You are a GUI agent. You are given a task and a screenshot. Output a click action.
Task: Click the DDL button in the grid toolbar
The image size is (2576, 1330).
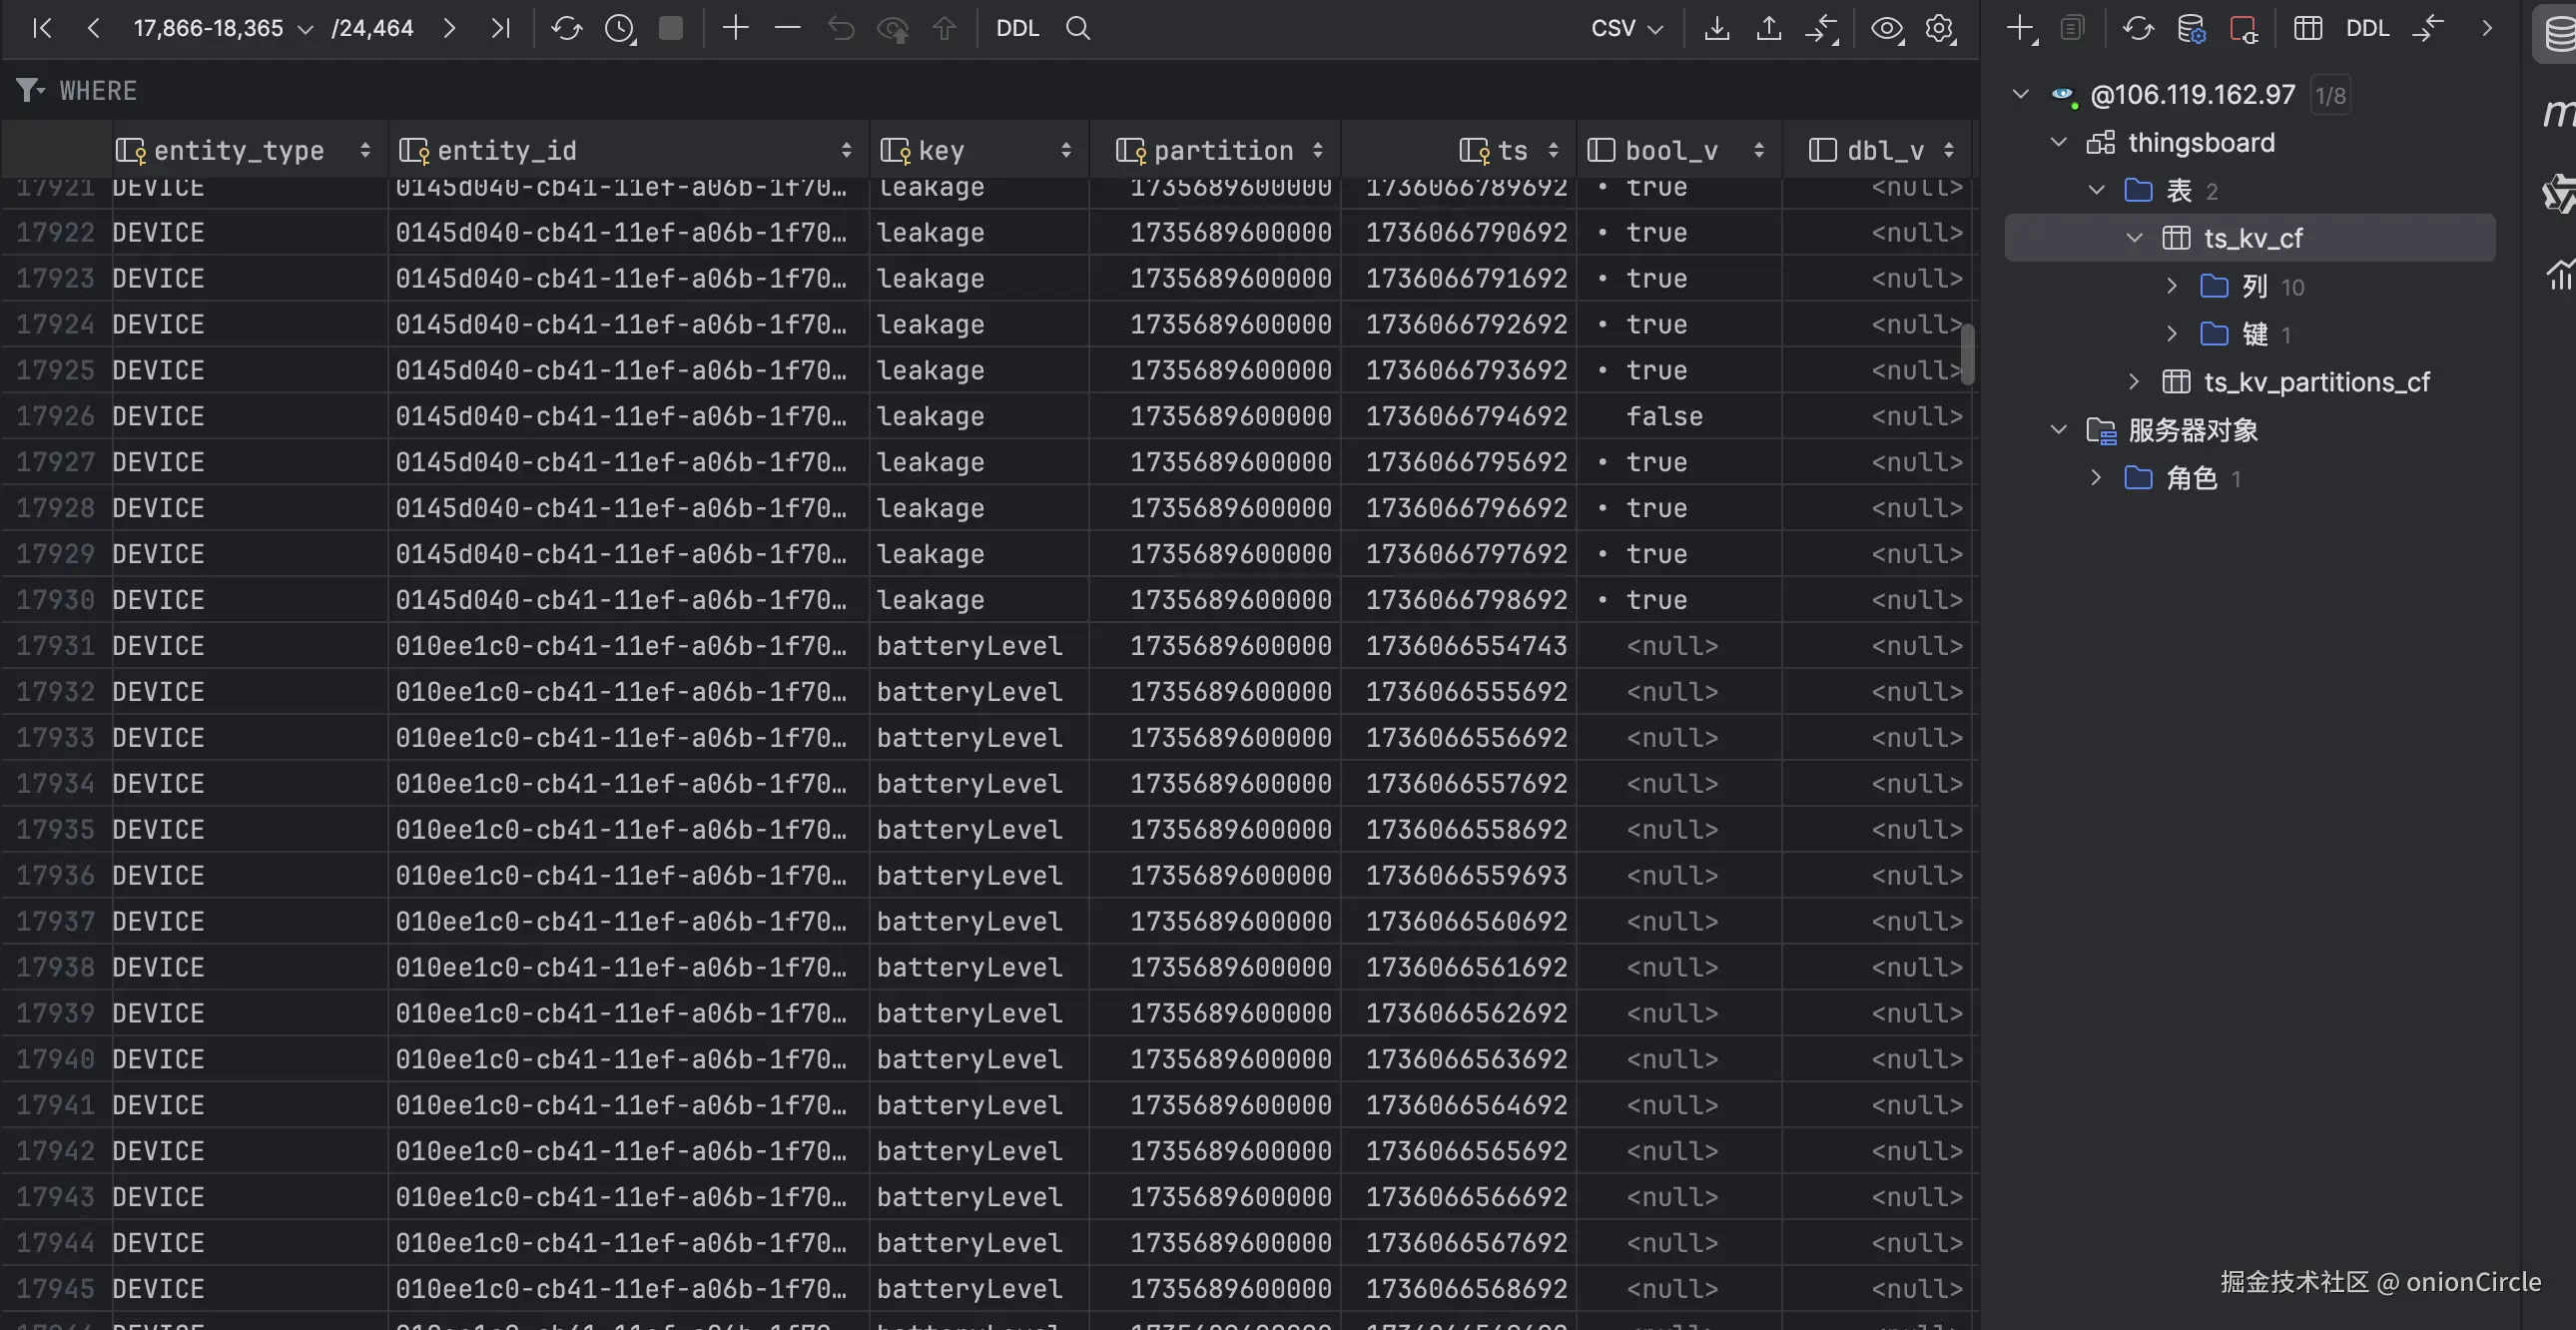point(1017,28)
